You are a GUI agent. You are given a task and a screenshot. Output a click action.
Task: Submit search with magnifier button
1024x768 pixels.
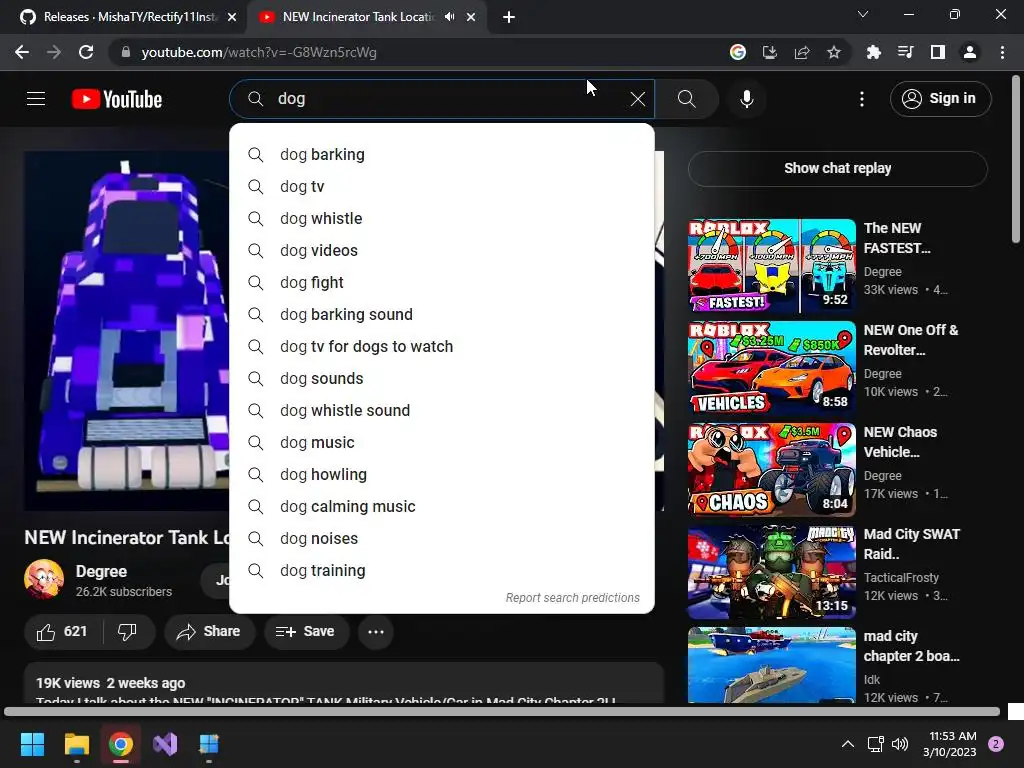tap(686, 99)
